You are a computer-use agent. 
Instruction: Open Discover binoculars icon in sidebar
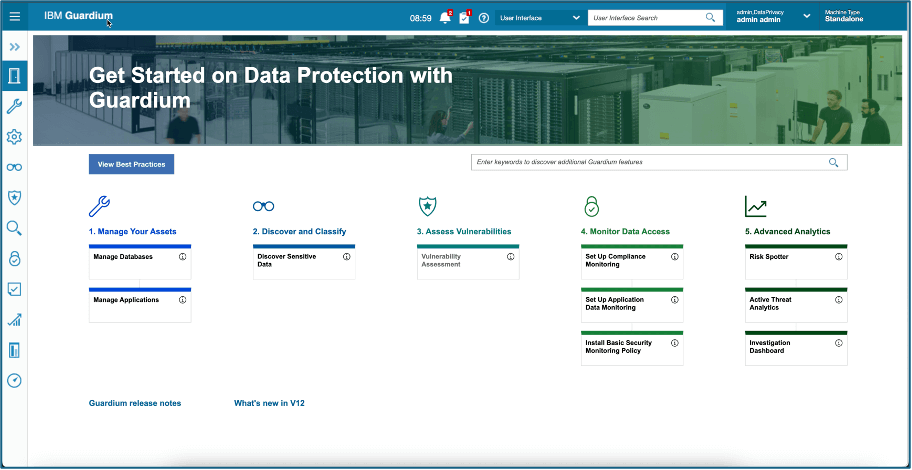tap(15, 168)
